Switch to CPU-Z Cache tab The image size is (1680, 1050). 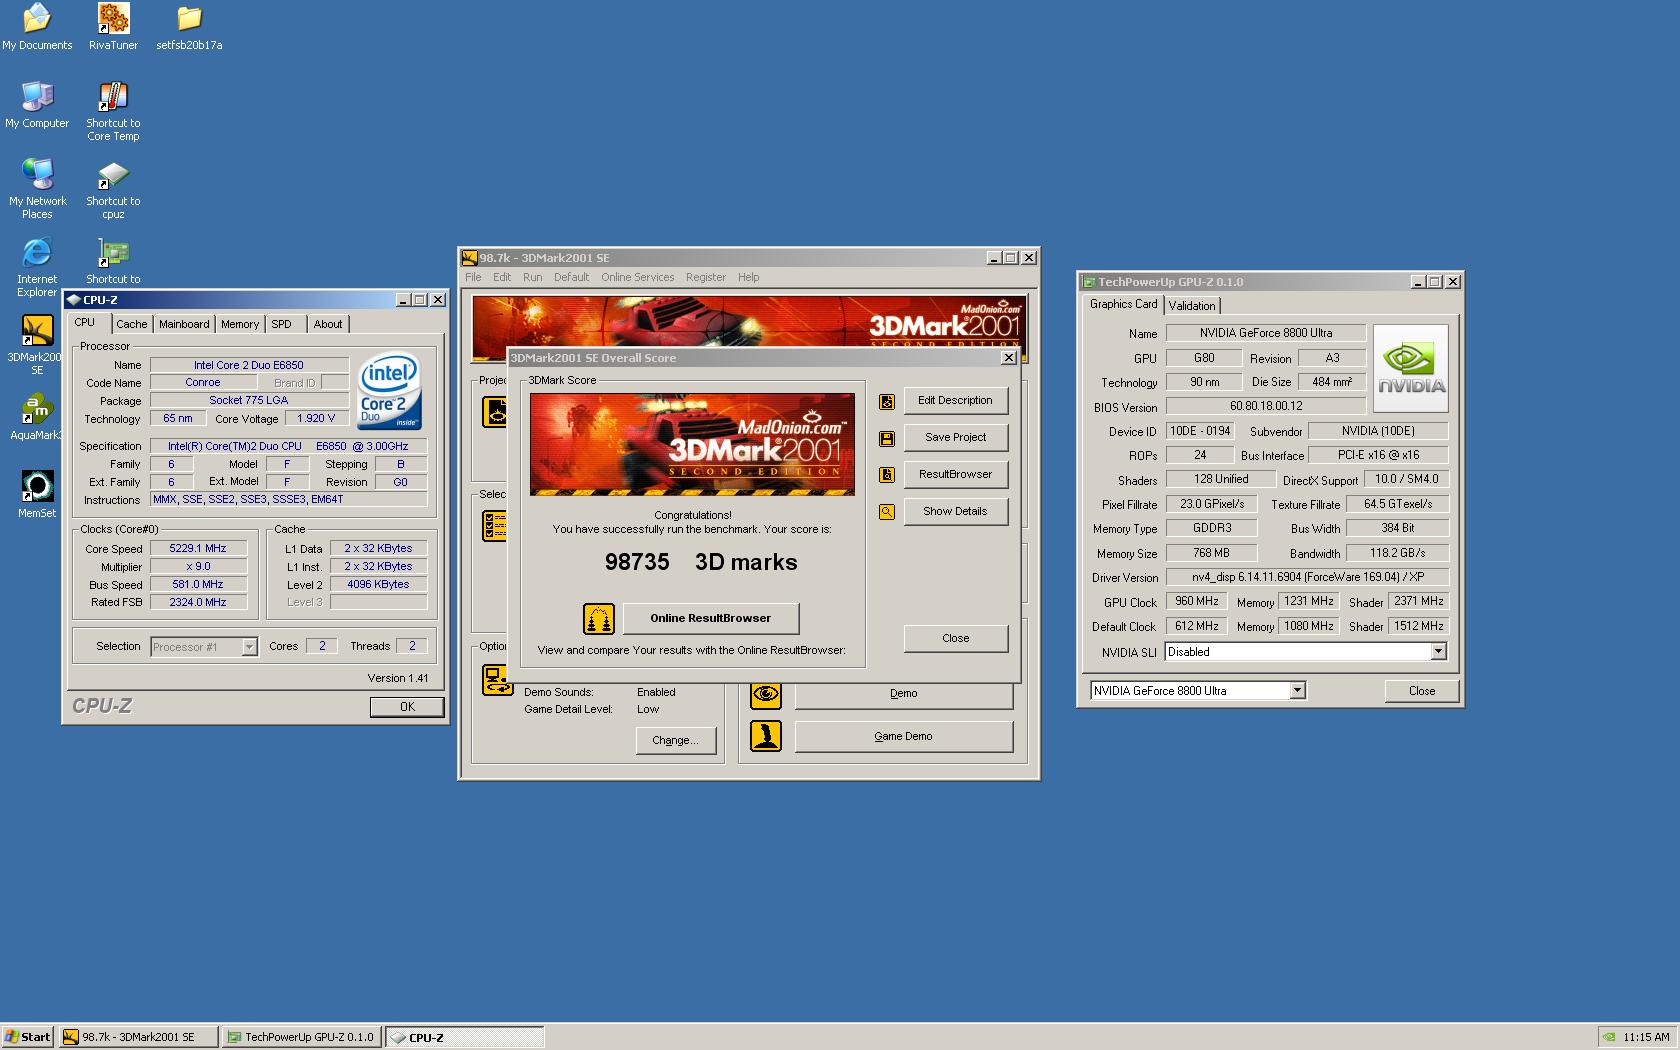pos(131,324)
